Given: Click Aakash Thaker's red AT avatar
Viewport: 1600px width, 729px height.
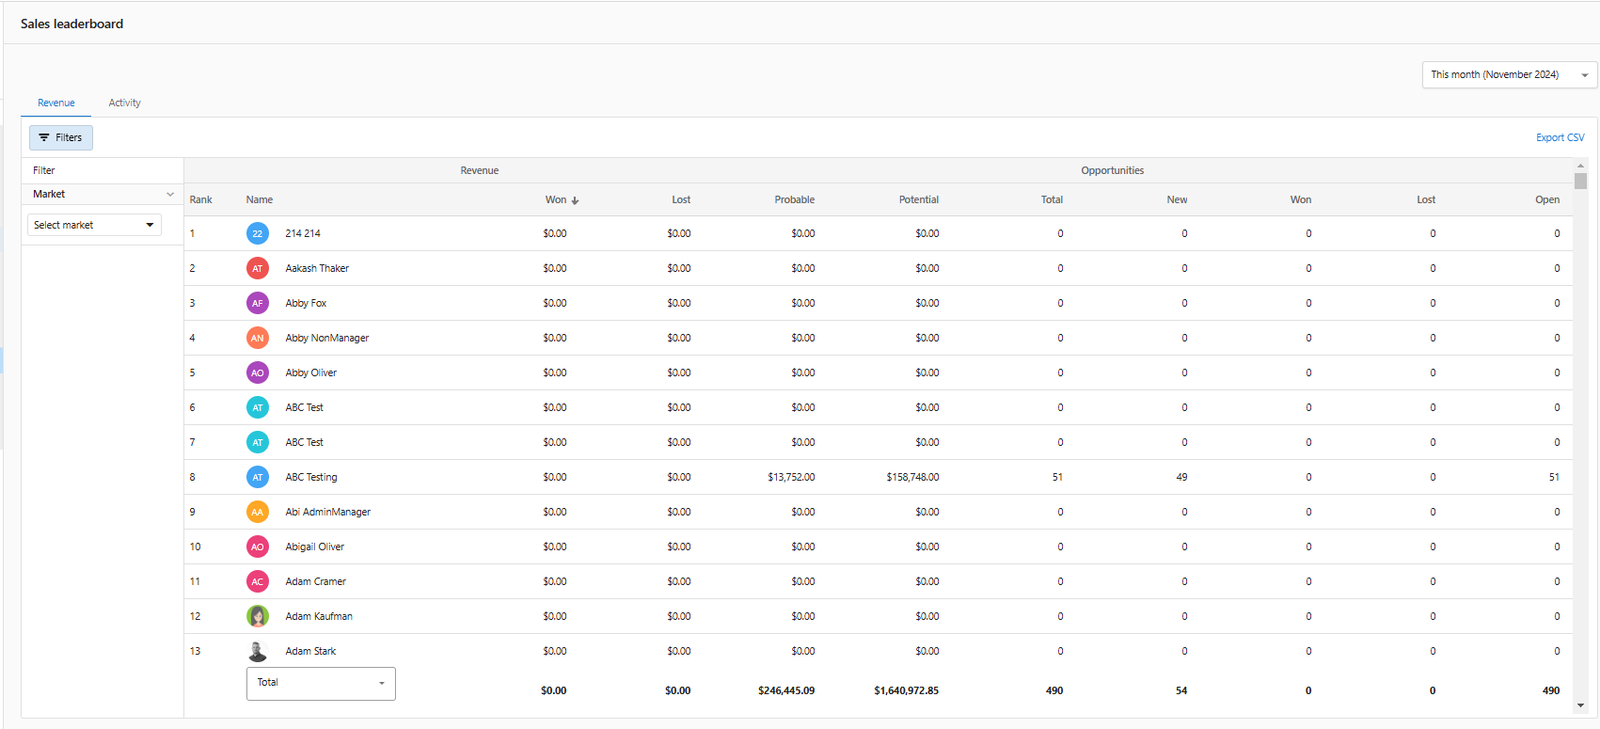Looking at the screenshot, I should (257, 268).
